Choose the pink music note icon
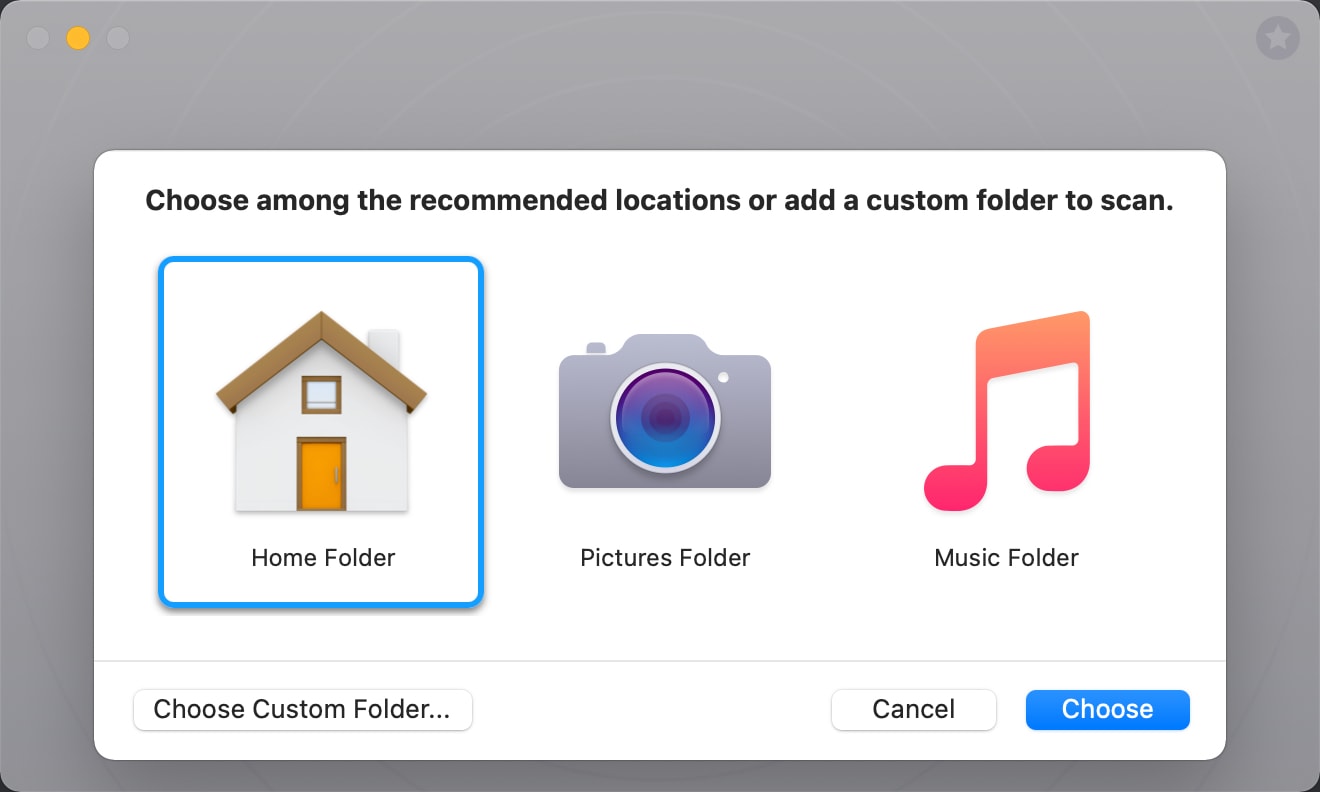The image size is (1320, 792). [1006, 412]
